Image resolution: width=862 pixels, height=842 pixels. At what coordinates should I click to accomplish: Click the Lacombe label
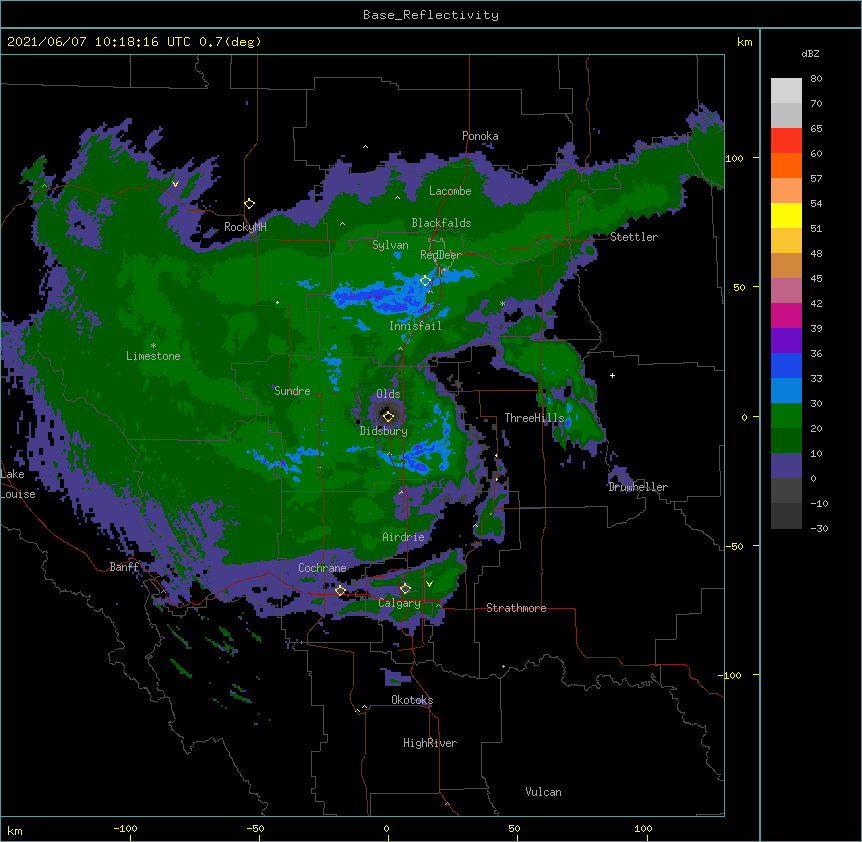(x=450, y=191)
